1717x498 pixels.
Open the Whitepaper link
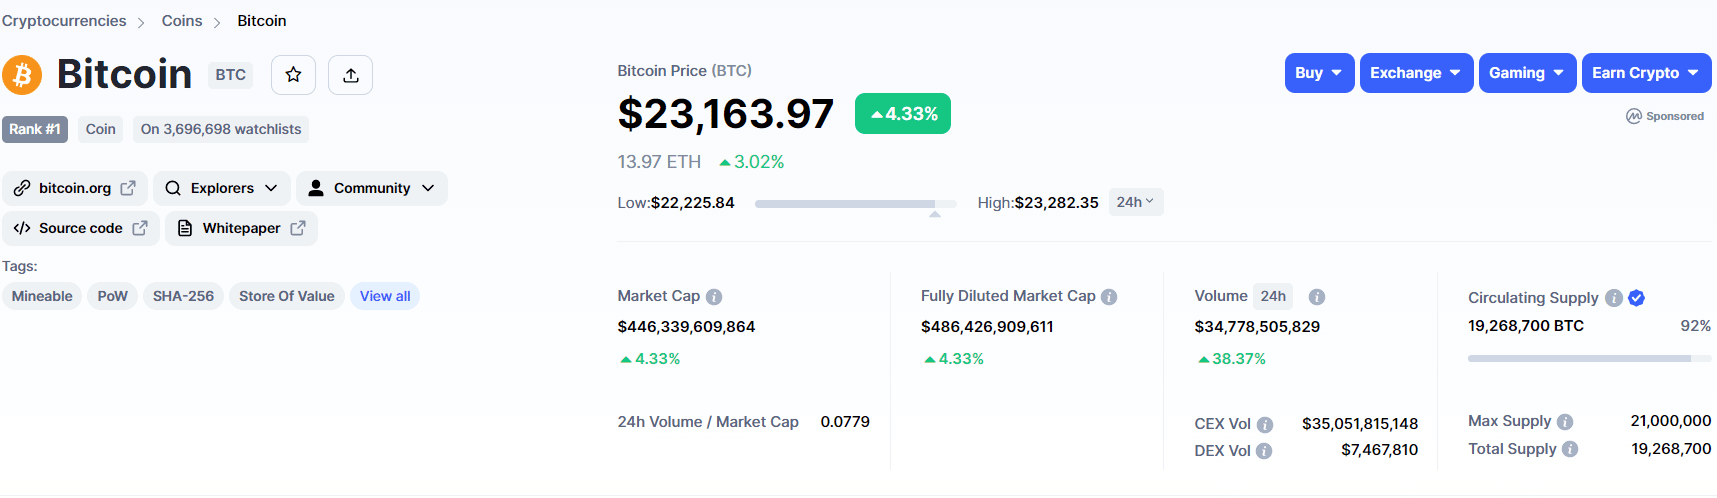[x=241, y=228]
